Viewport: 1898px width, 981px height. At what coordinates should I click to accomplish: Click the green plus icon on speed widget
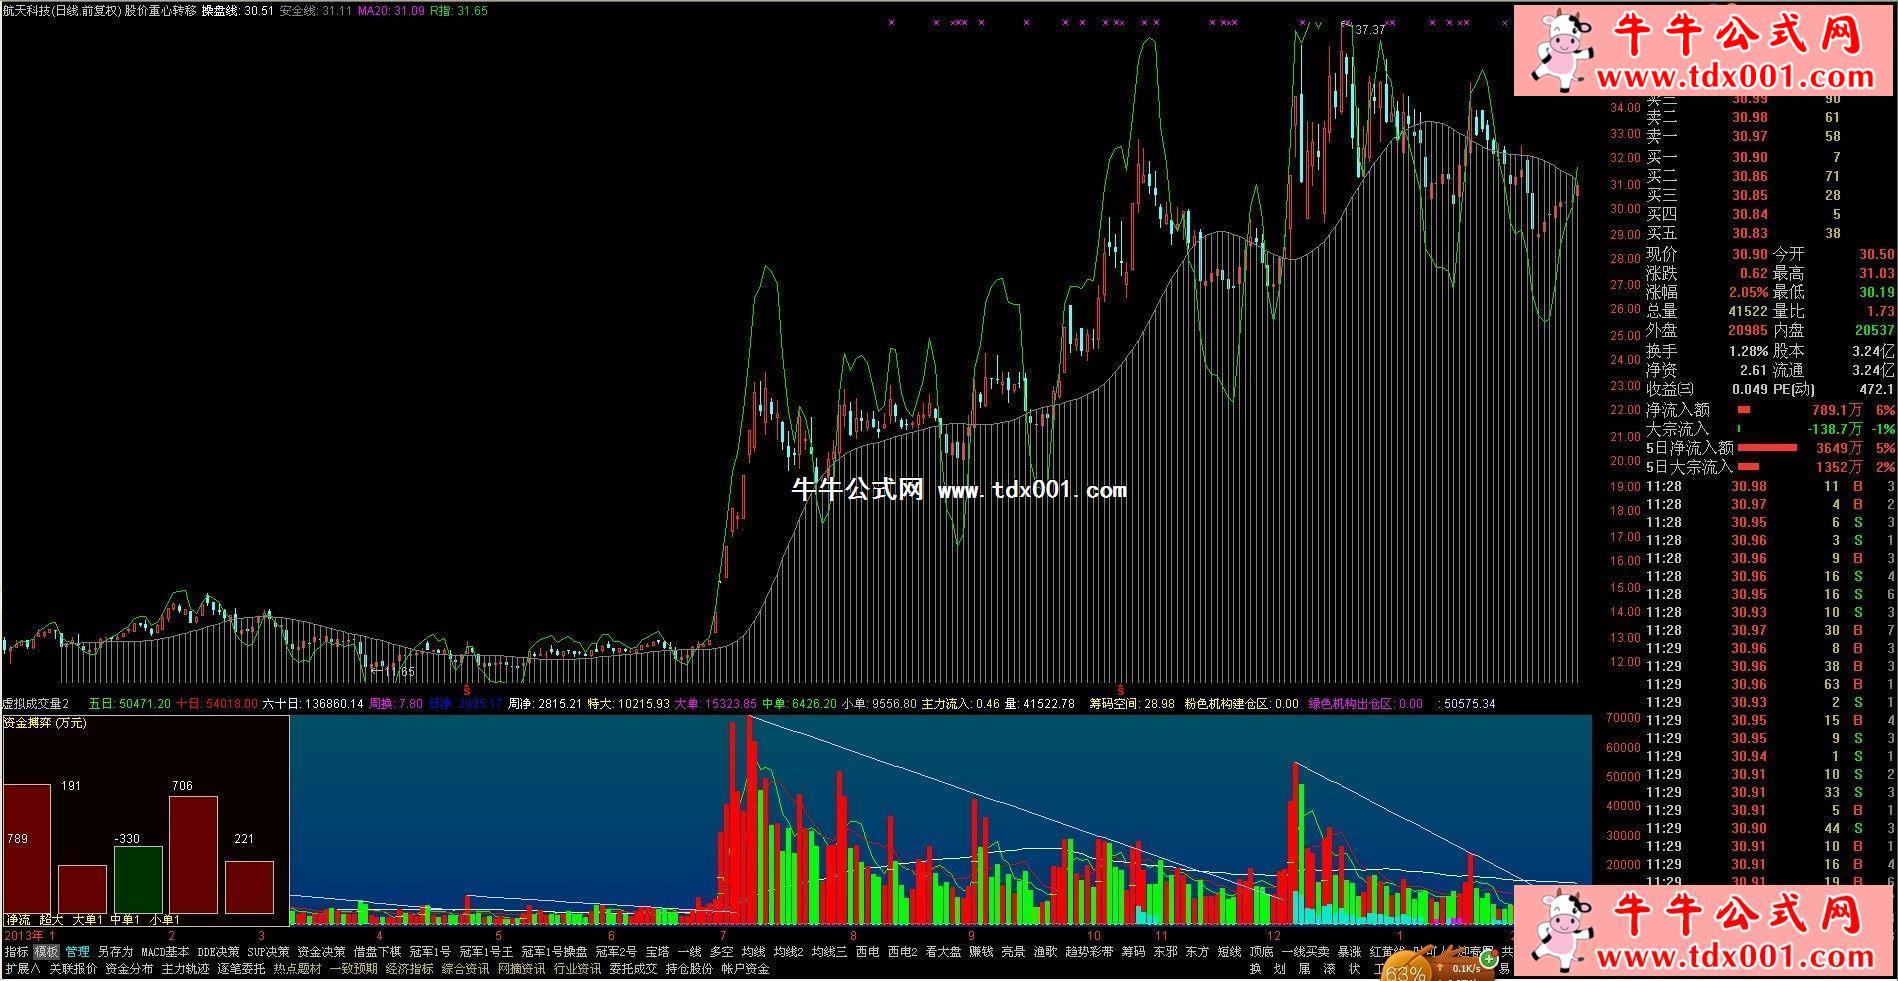(1489, 959)
